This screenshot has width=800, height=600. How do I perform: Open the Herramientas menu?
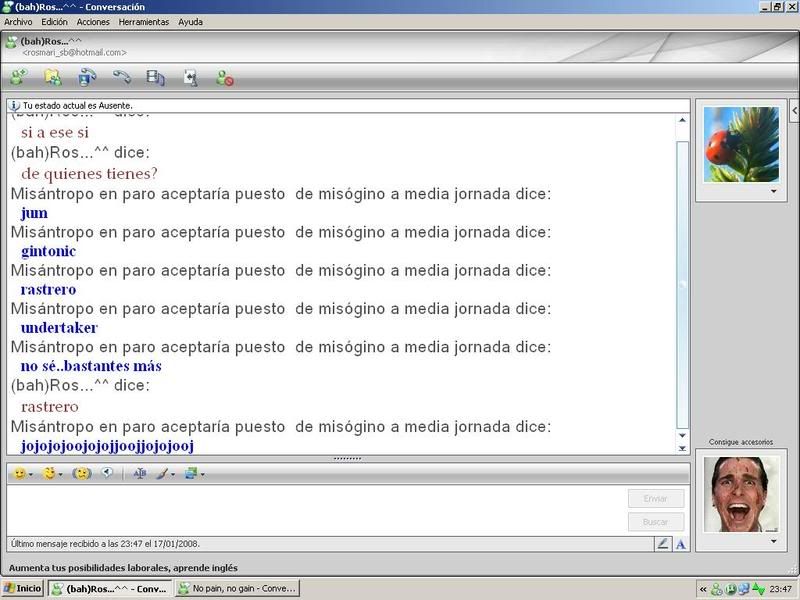[143, 22]
